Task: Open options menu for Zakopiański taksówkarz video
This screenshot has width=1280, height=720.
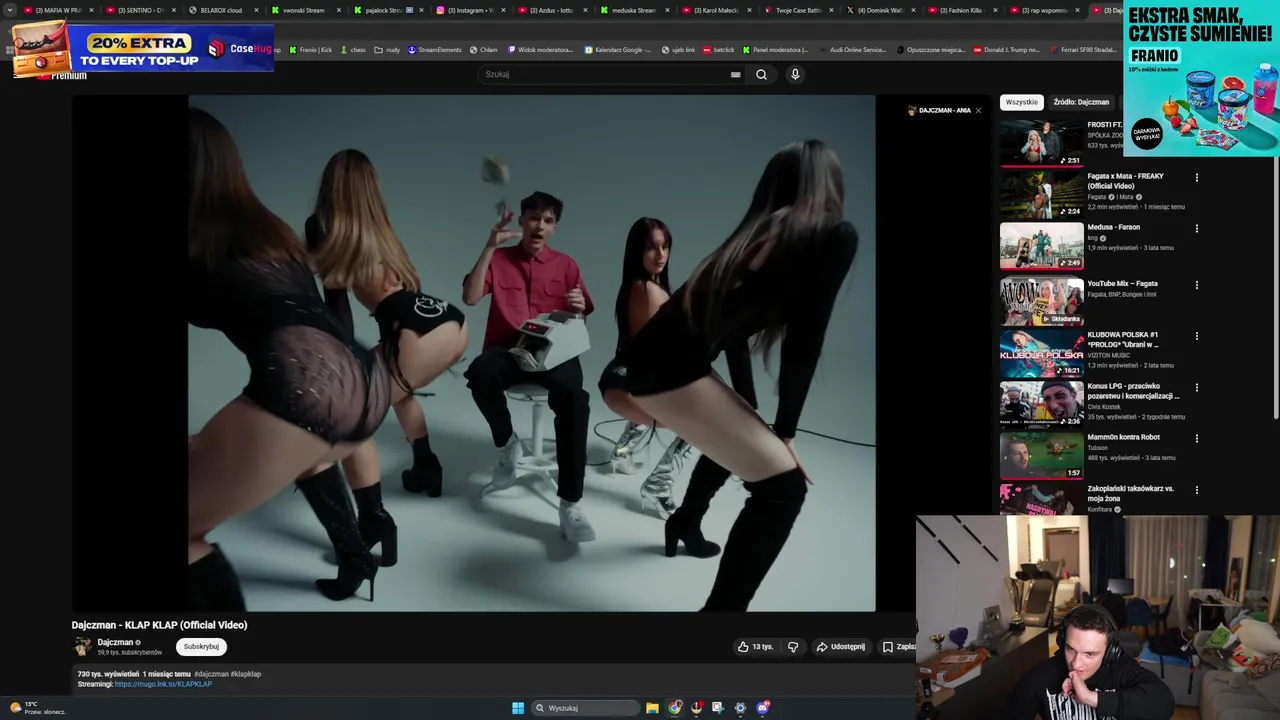Action: pyautogui.click(x=1197, y=490)
